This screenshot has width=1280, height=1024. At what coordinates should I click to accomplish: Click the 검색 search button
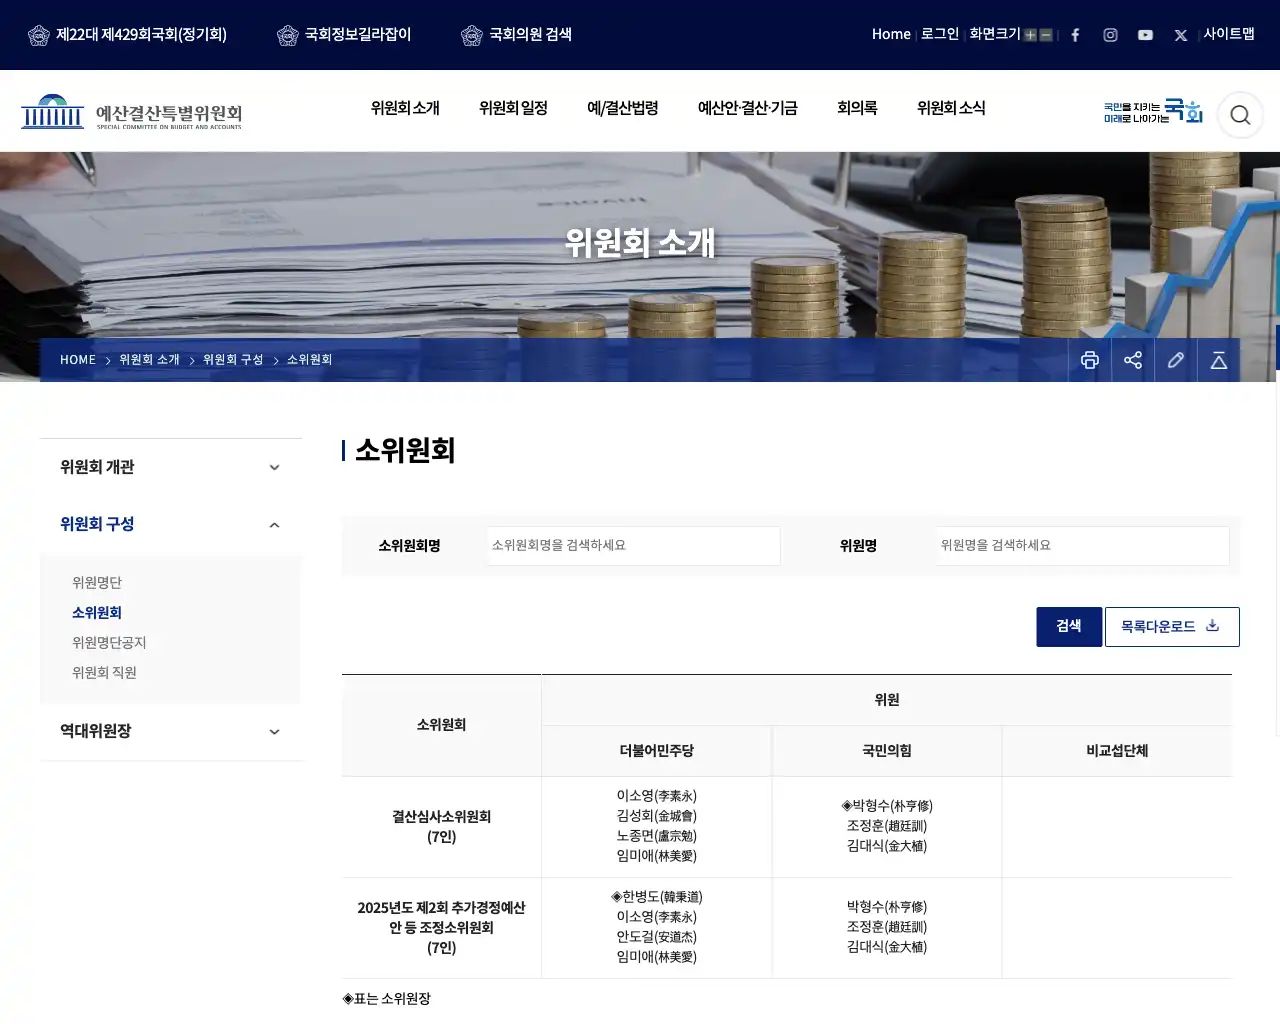click(1069, 627)
